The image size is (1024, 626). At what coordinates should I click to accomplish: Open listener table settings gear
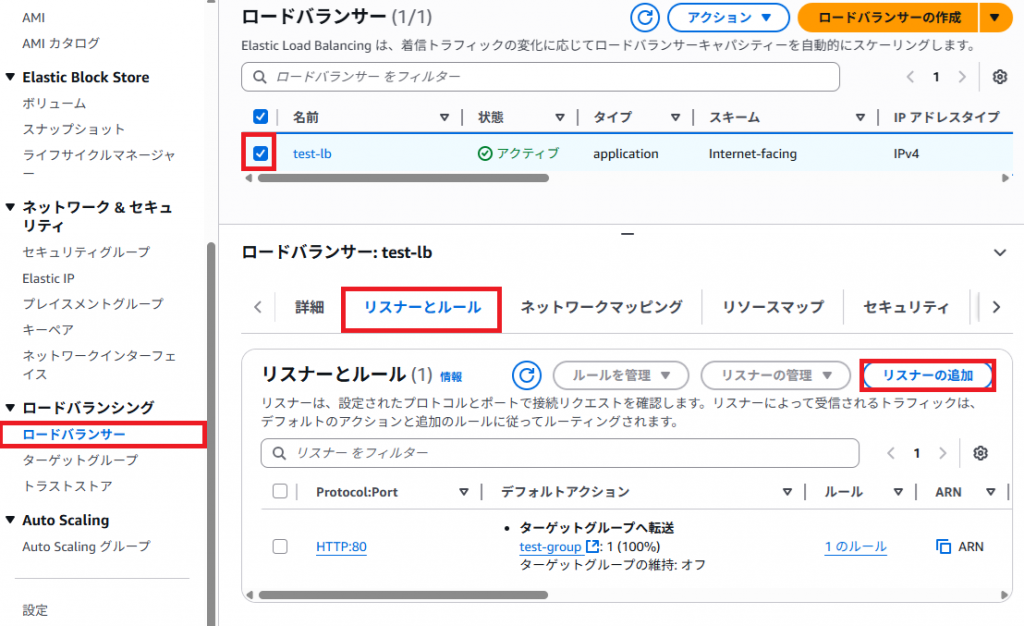(x=980, y=453)
